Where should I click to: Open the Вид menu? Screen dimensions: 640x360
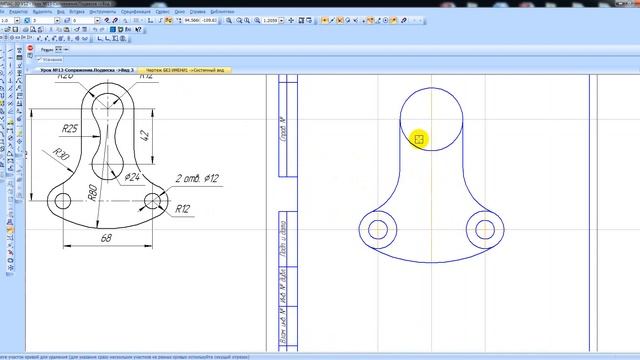60,12
